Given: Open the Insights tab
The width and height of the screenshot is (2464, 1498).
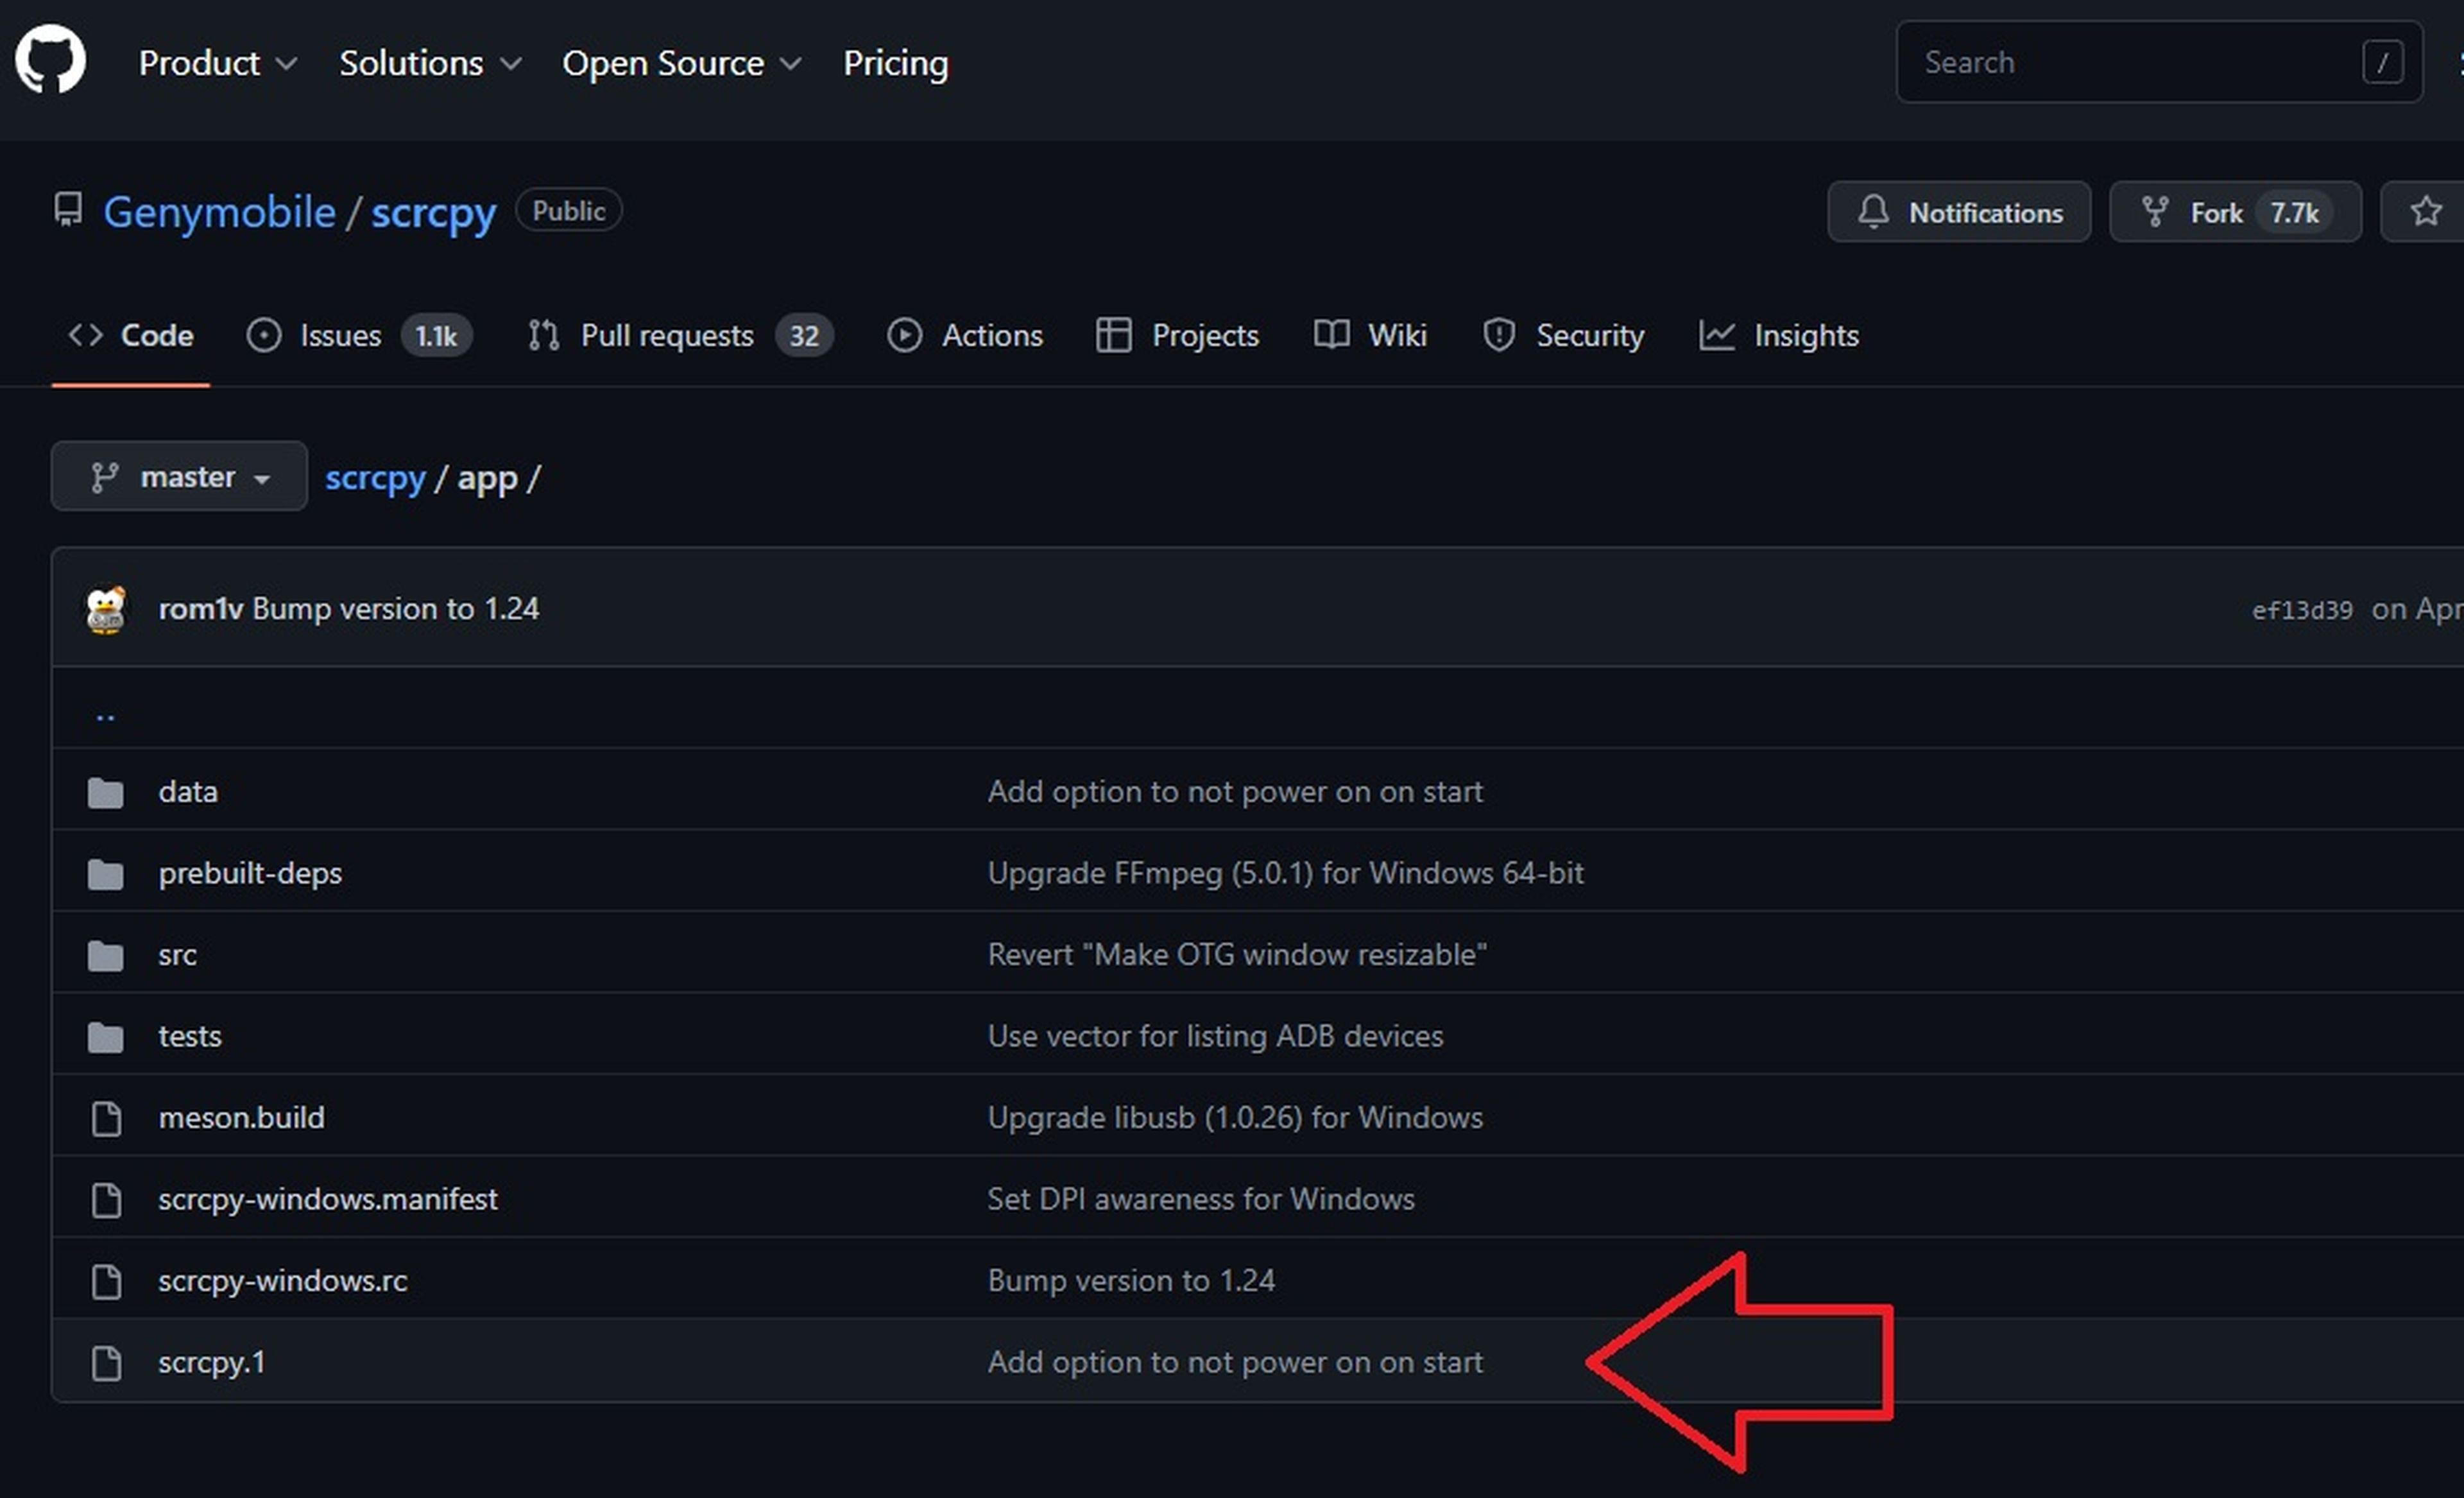Looking at the screenshot, I should (1779, 335).
